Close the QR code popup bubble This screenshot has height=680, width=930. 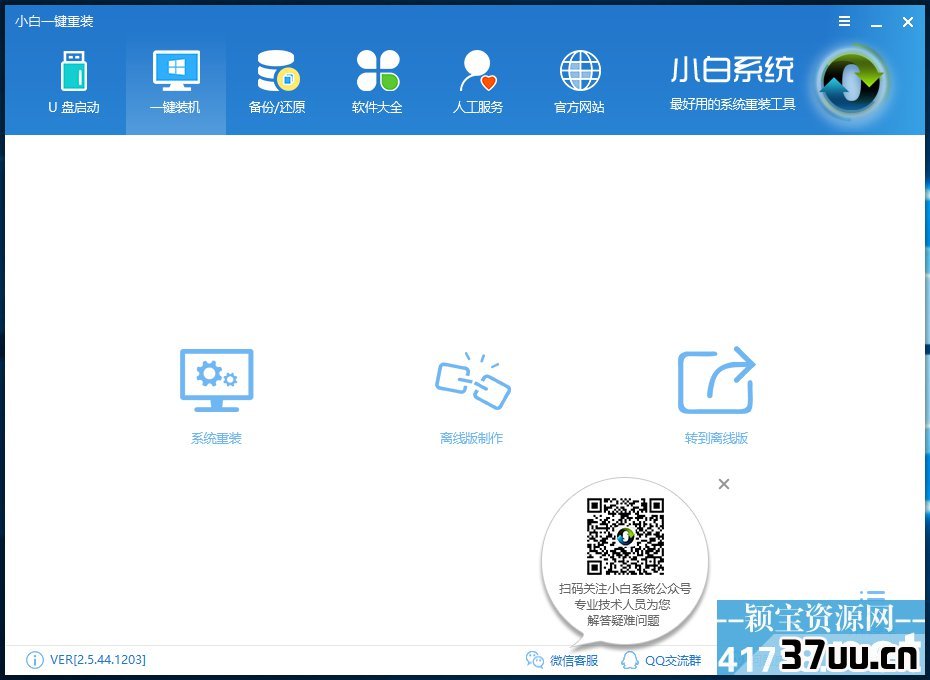click(x=724, y=484)
